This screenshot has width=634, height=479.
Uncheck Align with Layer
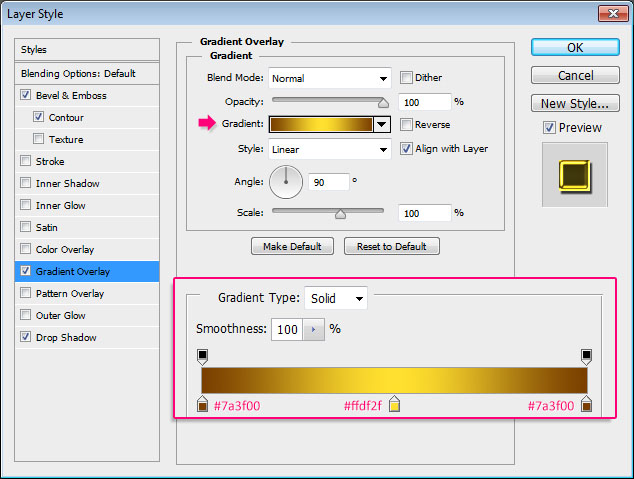pyautogui.click(x=406, y=148)
